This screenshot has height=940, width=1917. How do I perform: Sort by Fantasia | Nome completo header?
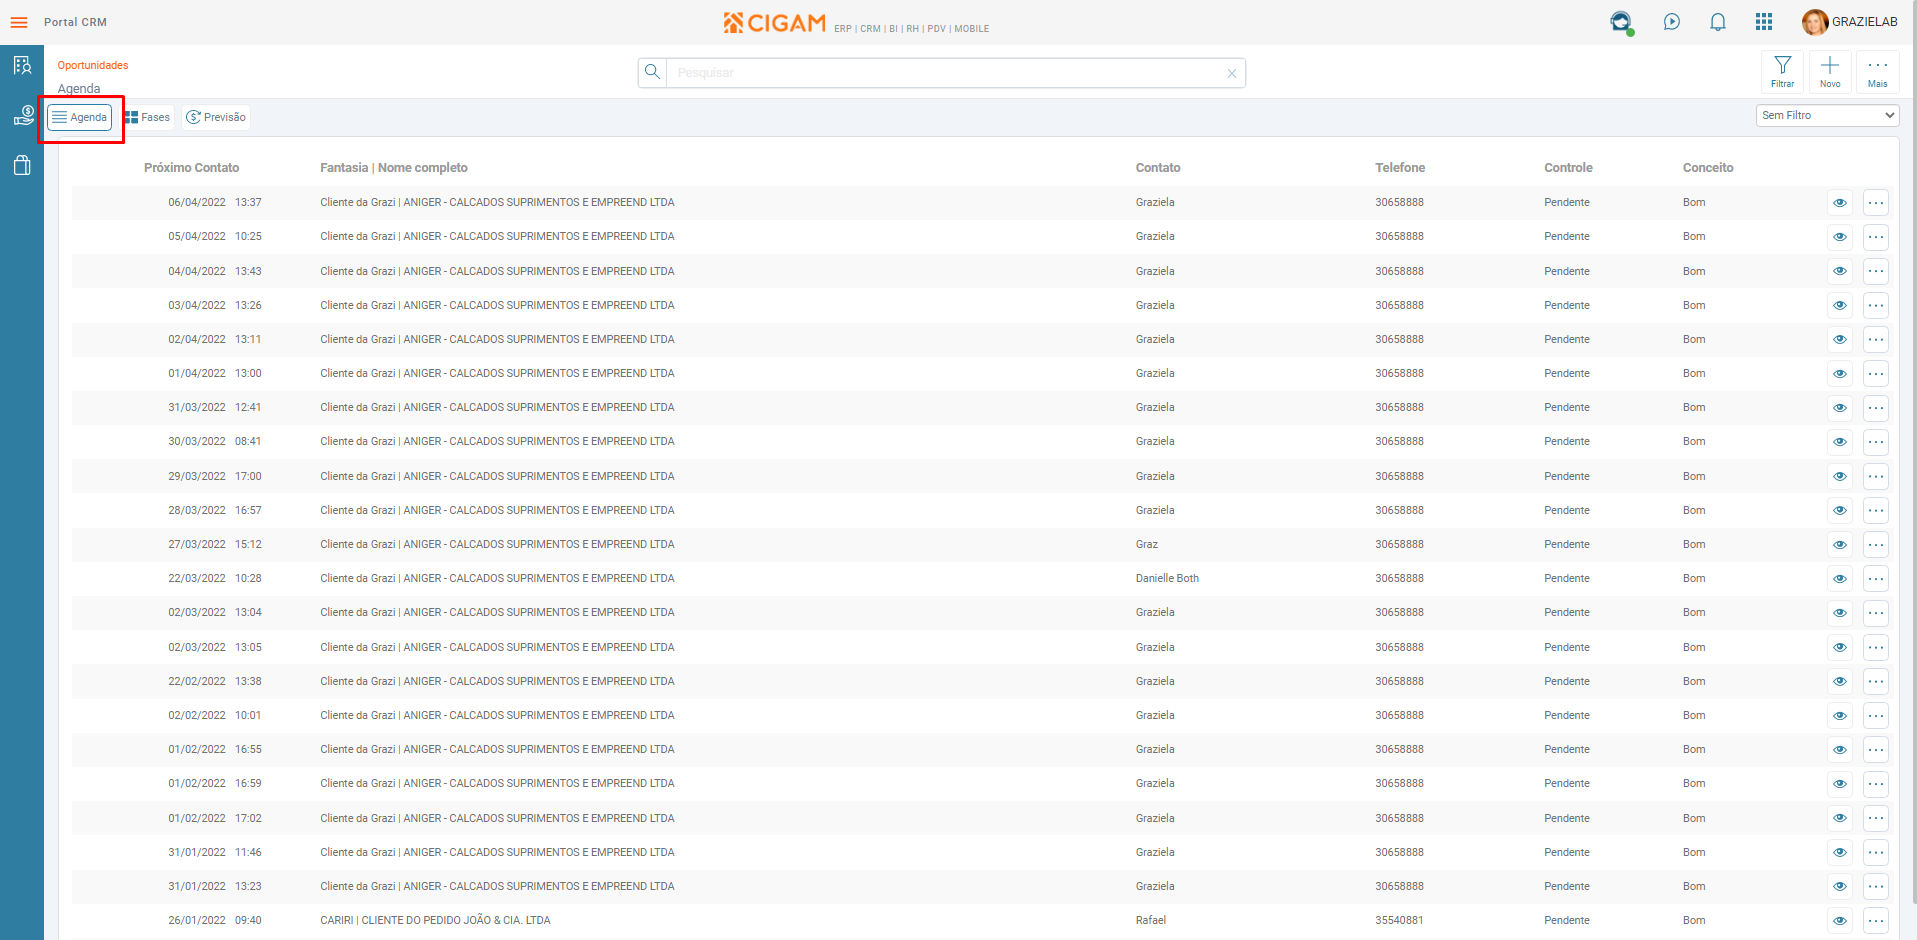coord(394,168)
